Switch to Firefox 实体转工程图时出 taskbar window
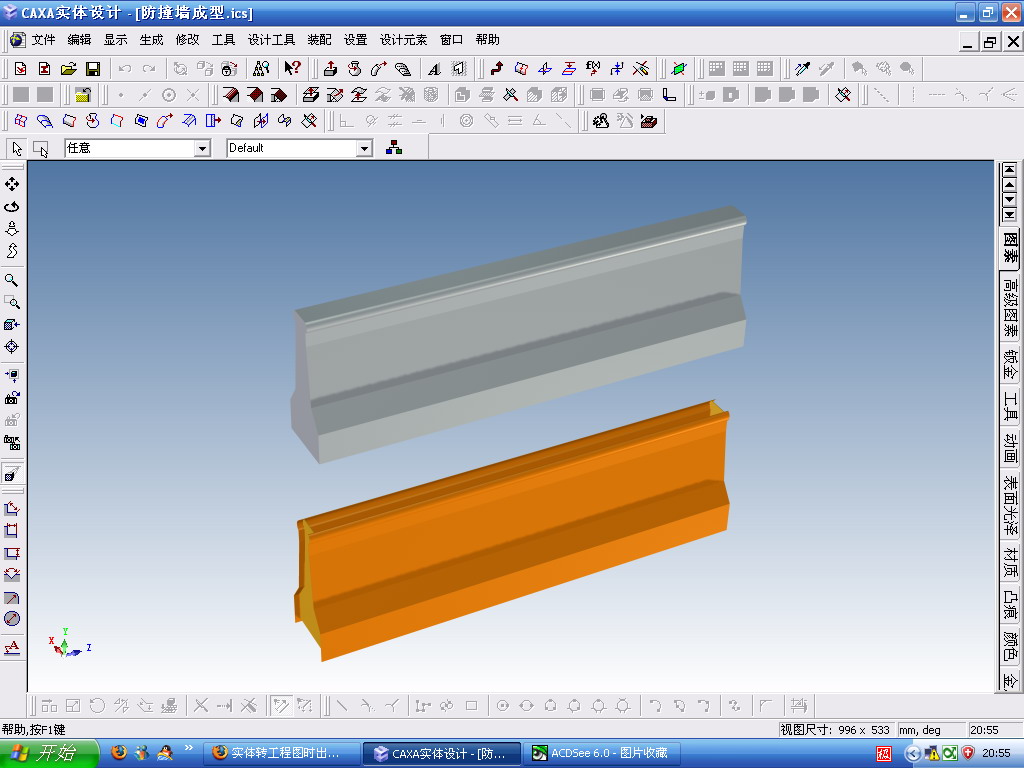This screenshot has width=1024, height=768. [x=282, y=754]
